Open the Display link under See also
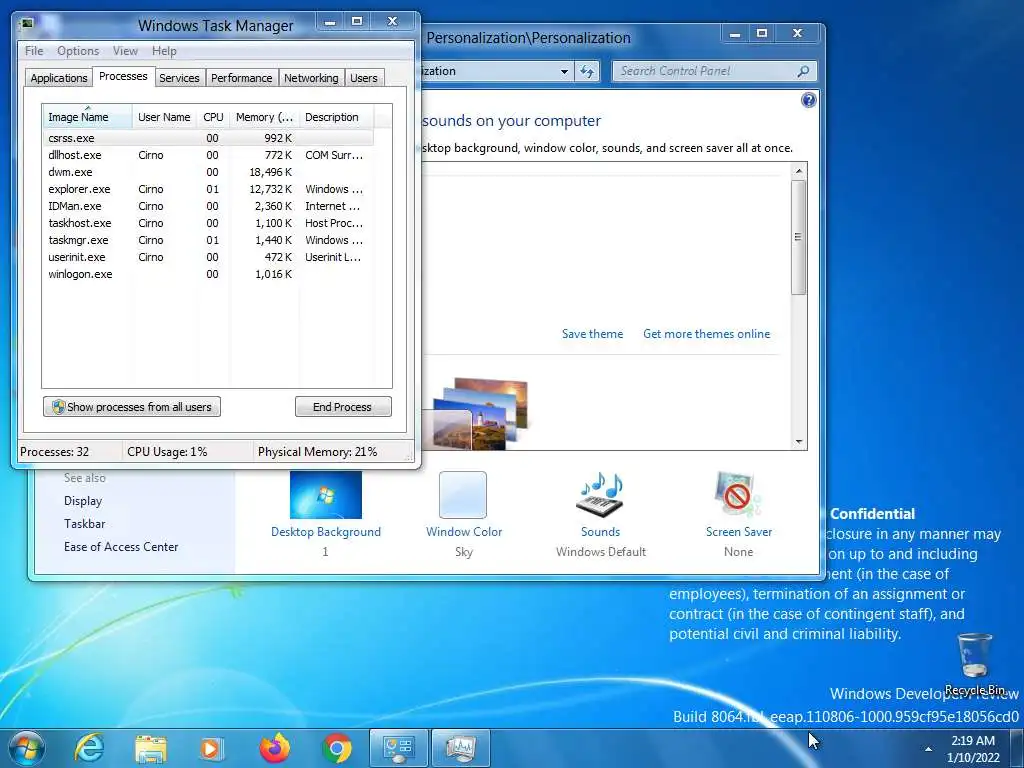The height and width of the screenshot is (768, 1024). point(83,501)
